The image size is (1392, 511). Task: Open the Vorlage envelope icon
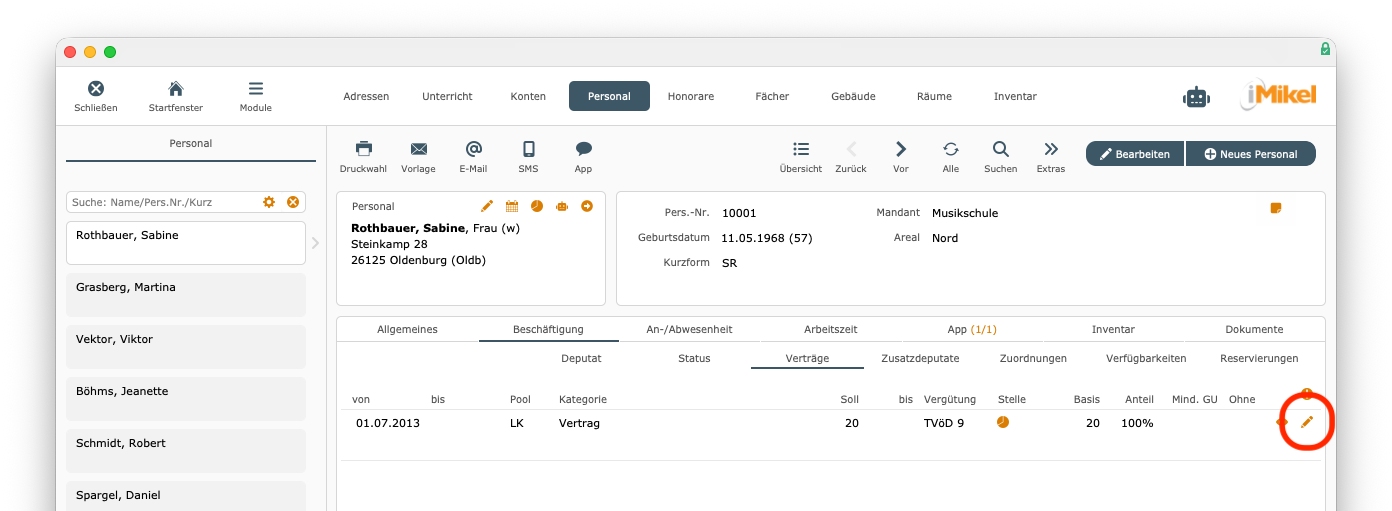point(418,149)
